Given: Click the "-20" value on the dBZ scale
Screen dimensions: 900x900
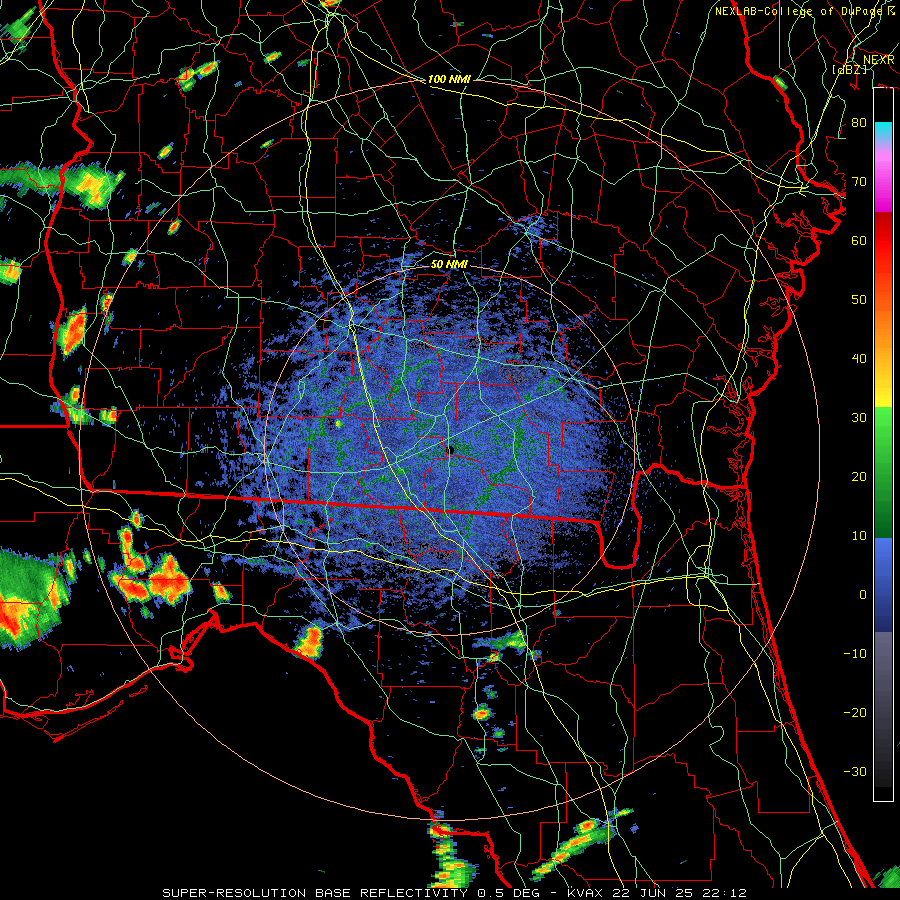Looking at the screenshot, I should point(855,712).
